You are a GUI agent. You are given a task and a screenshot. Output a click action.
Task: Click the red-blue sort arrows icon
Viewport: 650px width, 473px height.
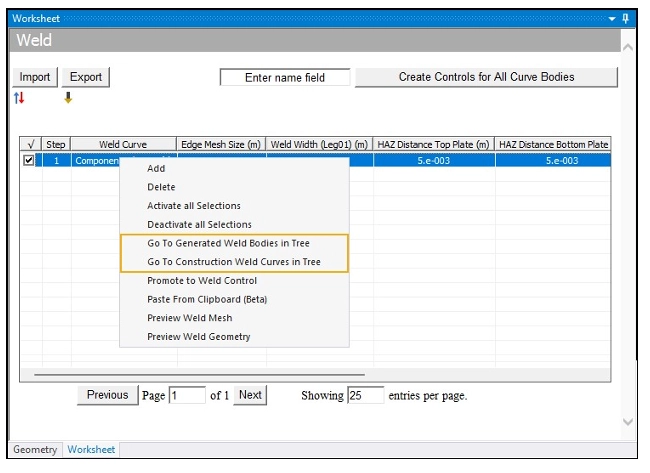click(20, 98)
